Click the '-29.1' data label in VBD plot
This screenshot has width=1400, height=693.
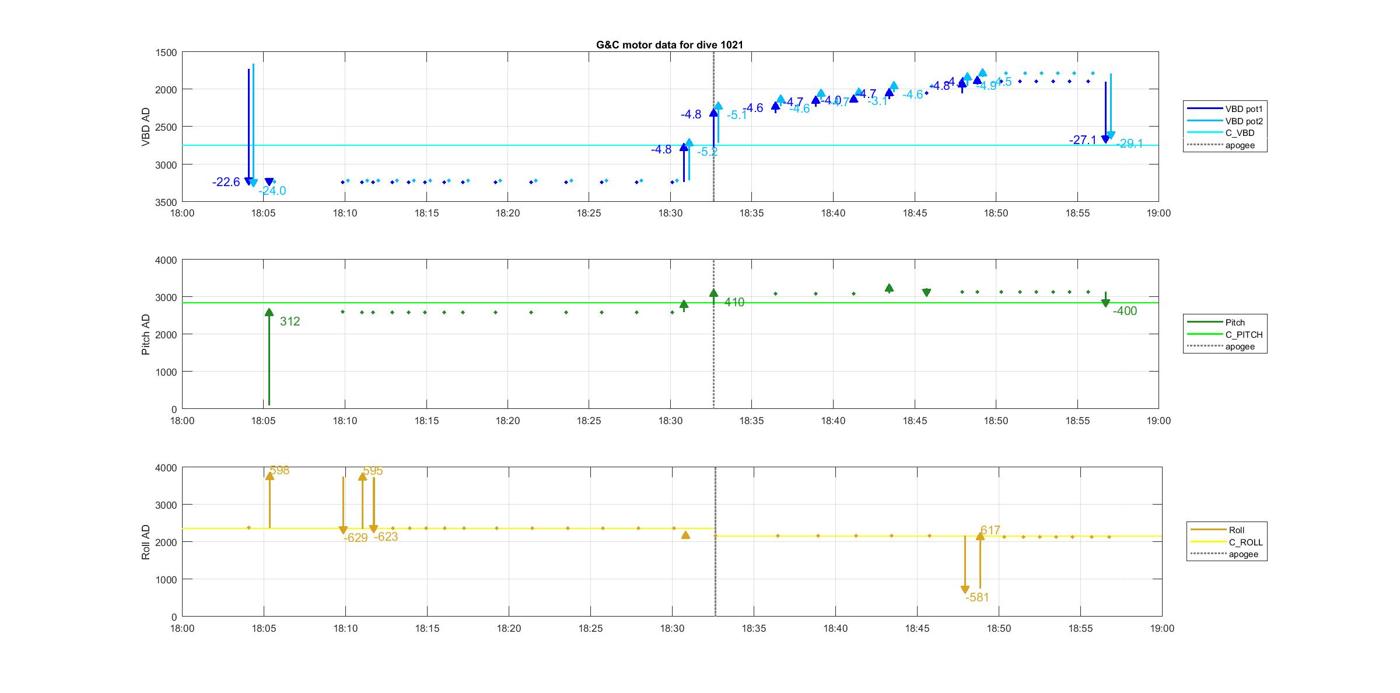click(1130, 144)
